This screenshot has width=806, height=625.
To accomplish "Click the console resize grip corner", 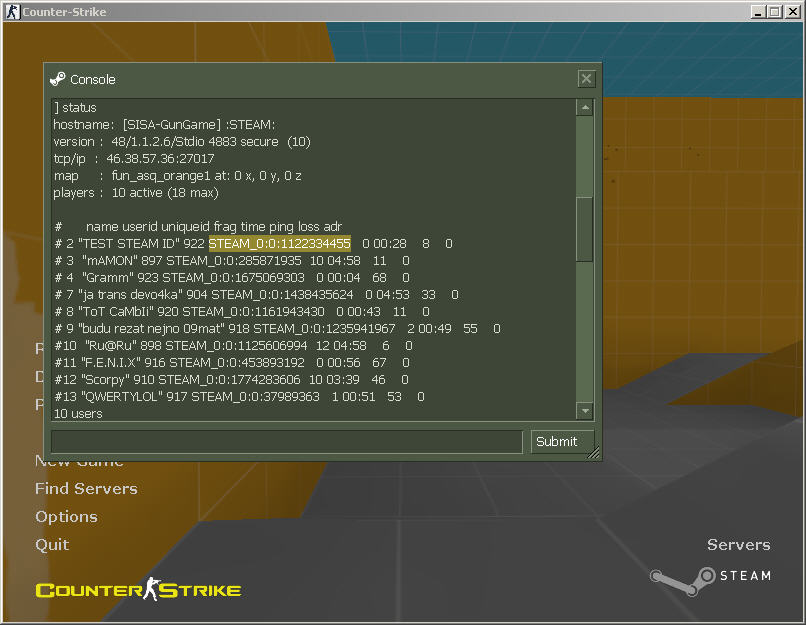I will tap(593, 452).
